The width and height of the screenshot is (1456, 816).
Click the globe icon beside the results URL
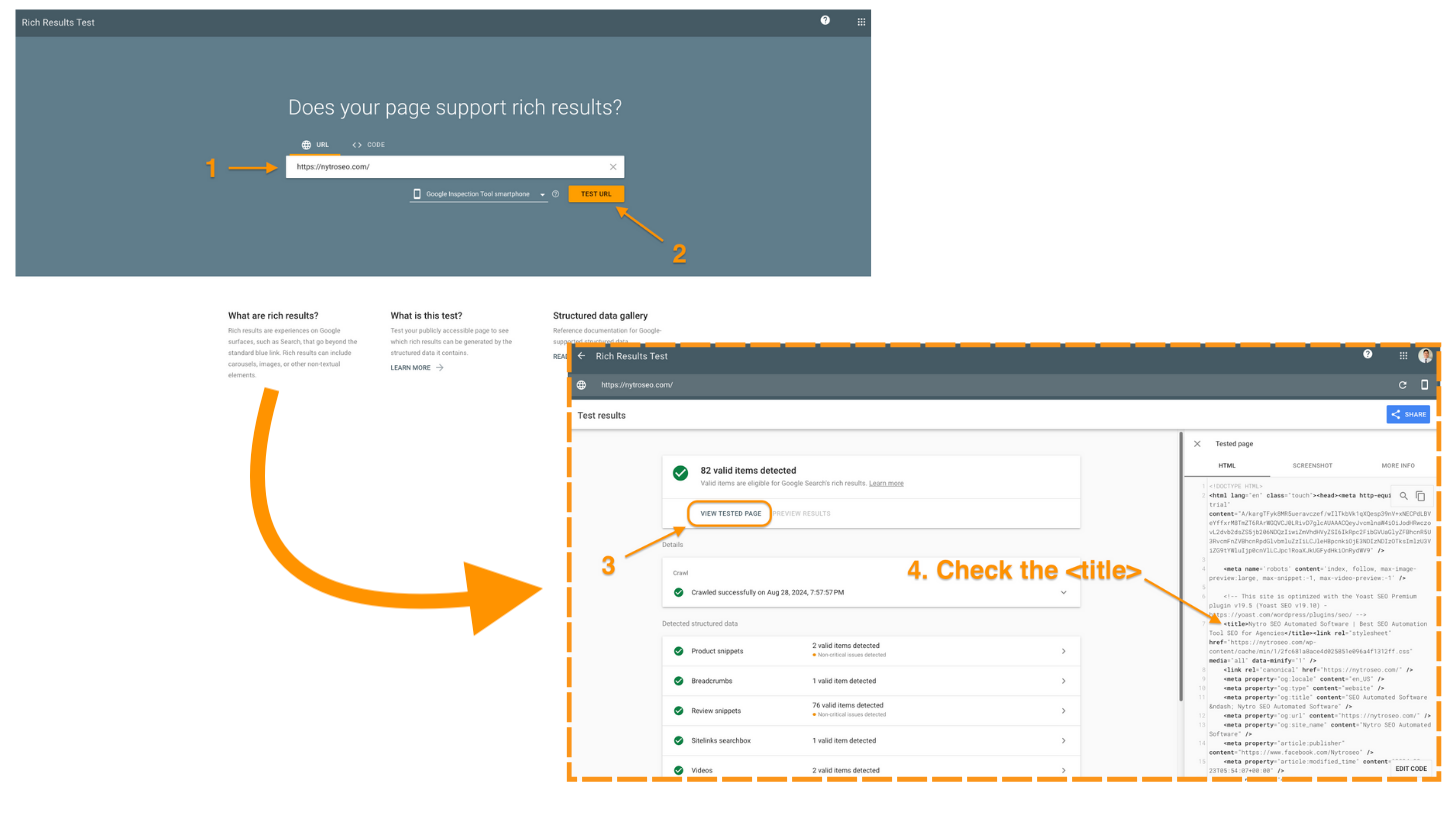pyautogui.click(x=581, y=385)
